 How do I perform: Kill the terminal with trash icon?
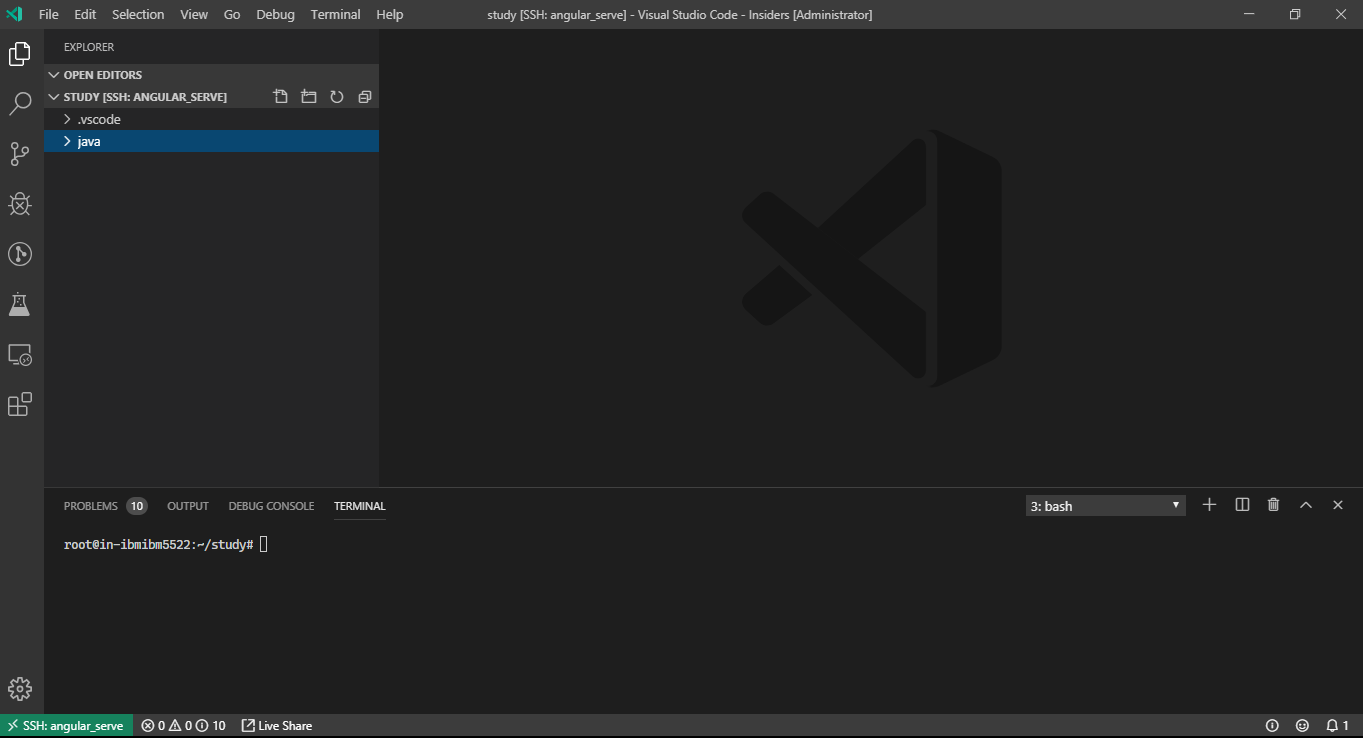1273,505
